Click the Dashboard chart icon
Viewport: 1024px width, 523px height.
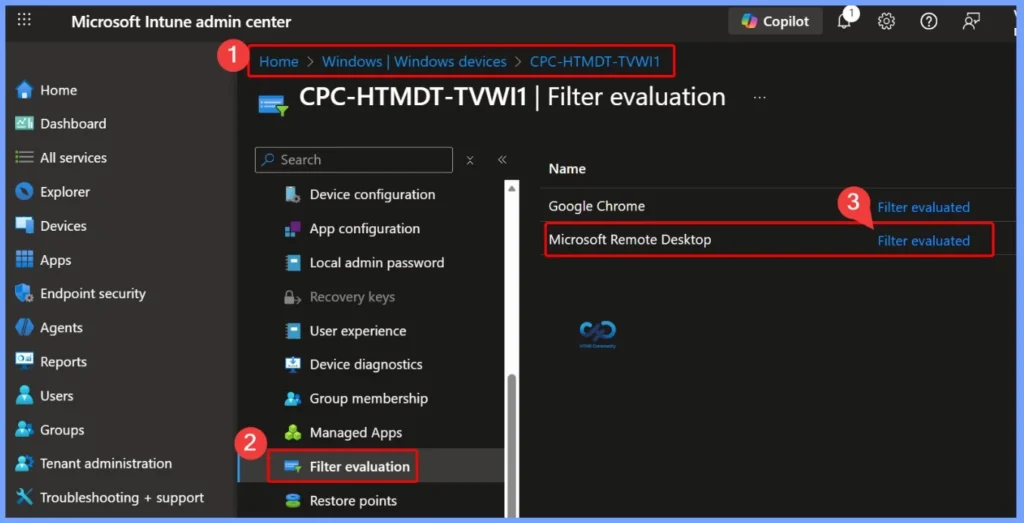(24, 123)
